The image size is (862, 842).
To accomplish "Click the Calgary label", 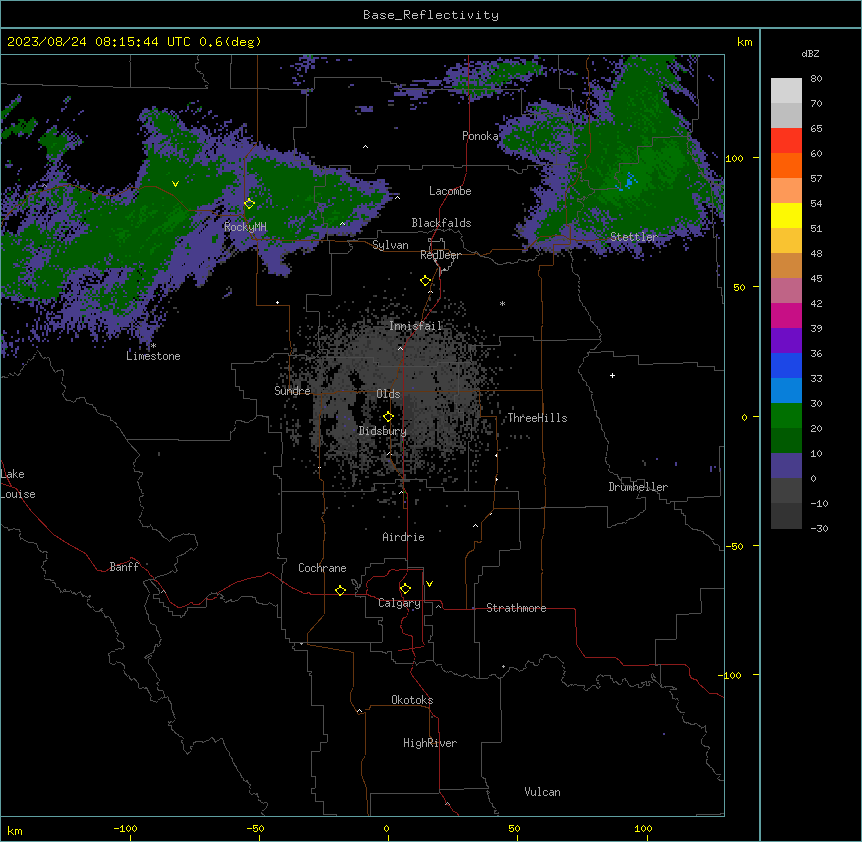I will tap(399, 603).
